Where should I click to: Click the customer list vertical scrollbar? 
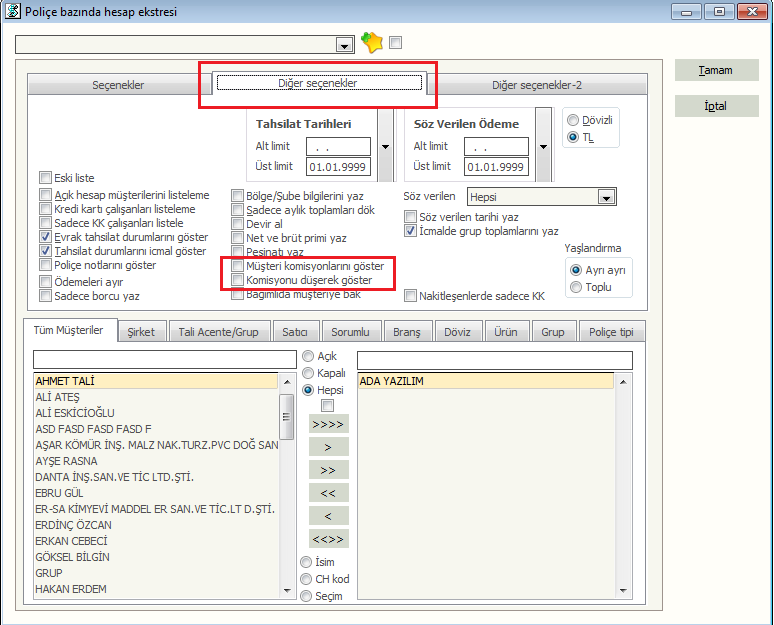287,480
